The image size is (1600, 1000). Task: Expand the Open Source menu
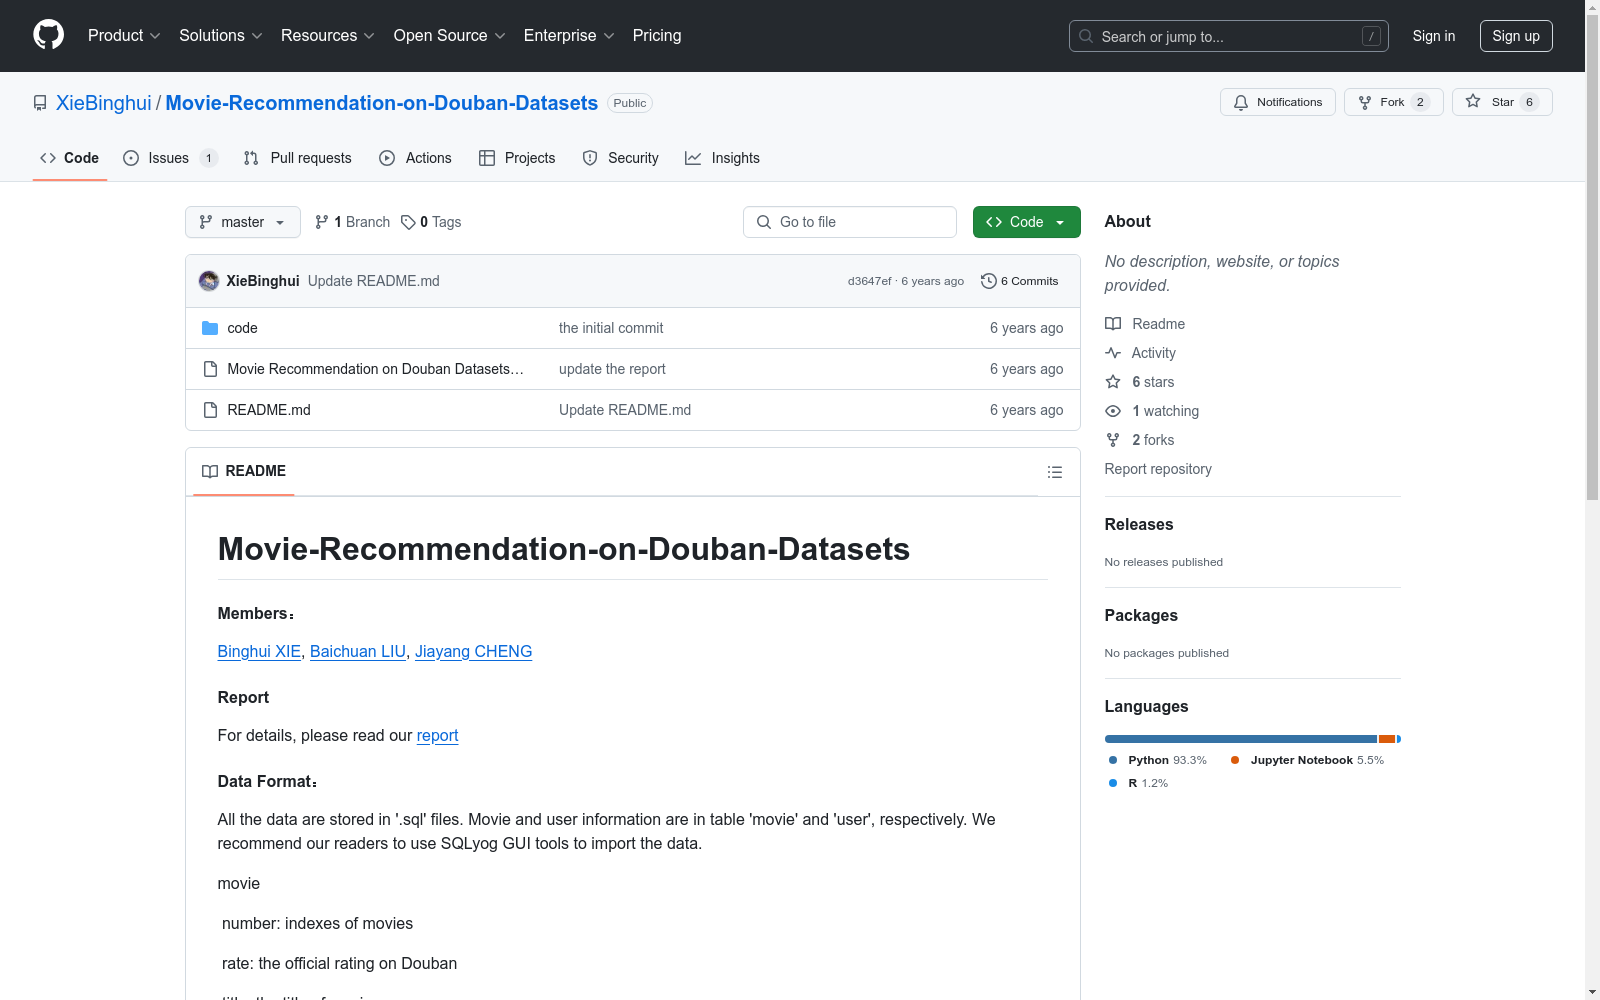tap(450, 35)
